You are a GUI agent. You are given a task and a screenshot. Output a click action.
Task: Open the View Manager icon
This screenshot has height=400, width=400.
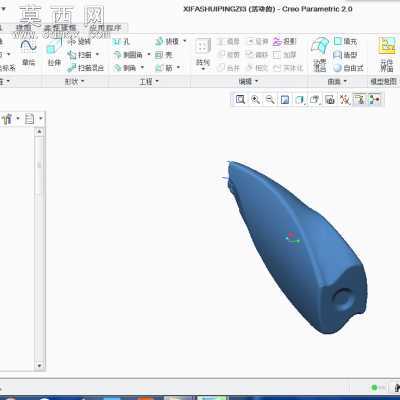coord(330,99)
